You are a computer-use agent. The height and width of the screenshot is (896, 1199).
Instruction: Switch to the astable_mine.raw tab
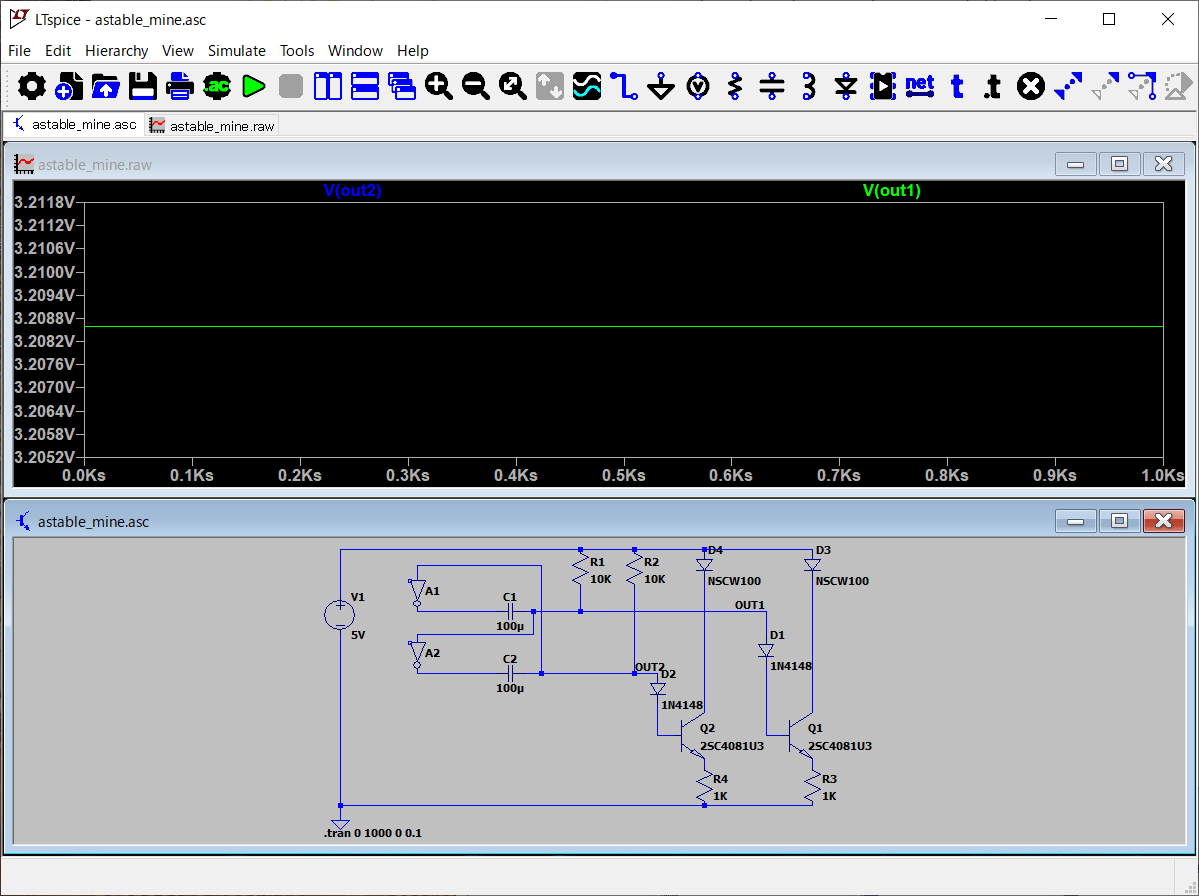point(212,126)
